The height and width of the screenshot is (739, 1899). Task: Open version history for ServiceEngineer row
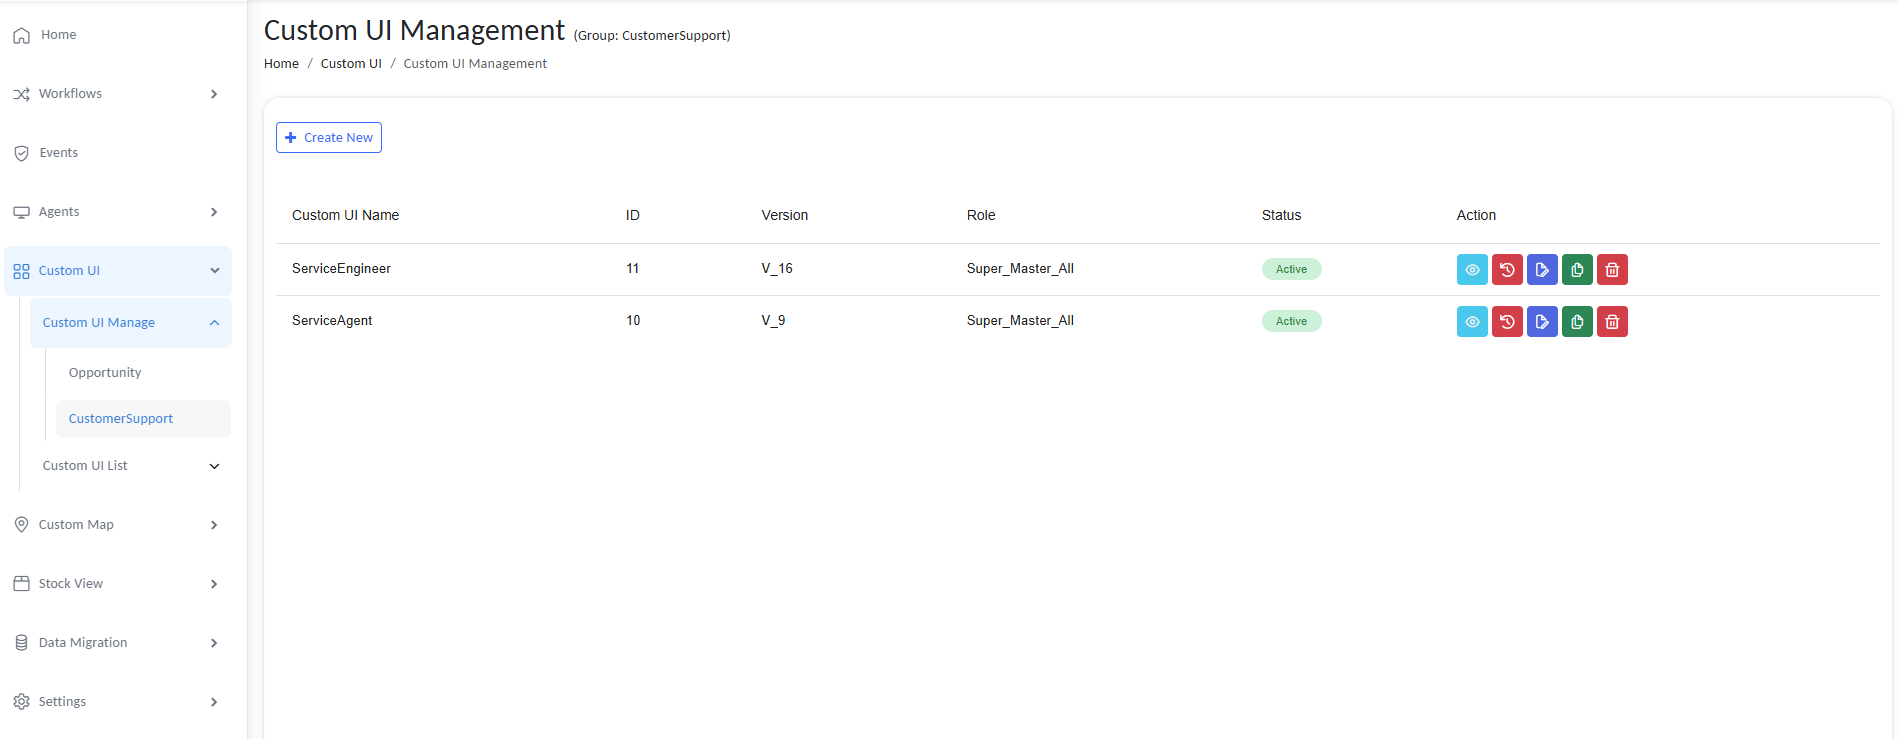pos(1507,270)
